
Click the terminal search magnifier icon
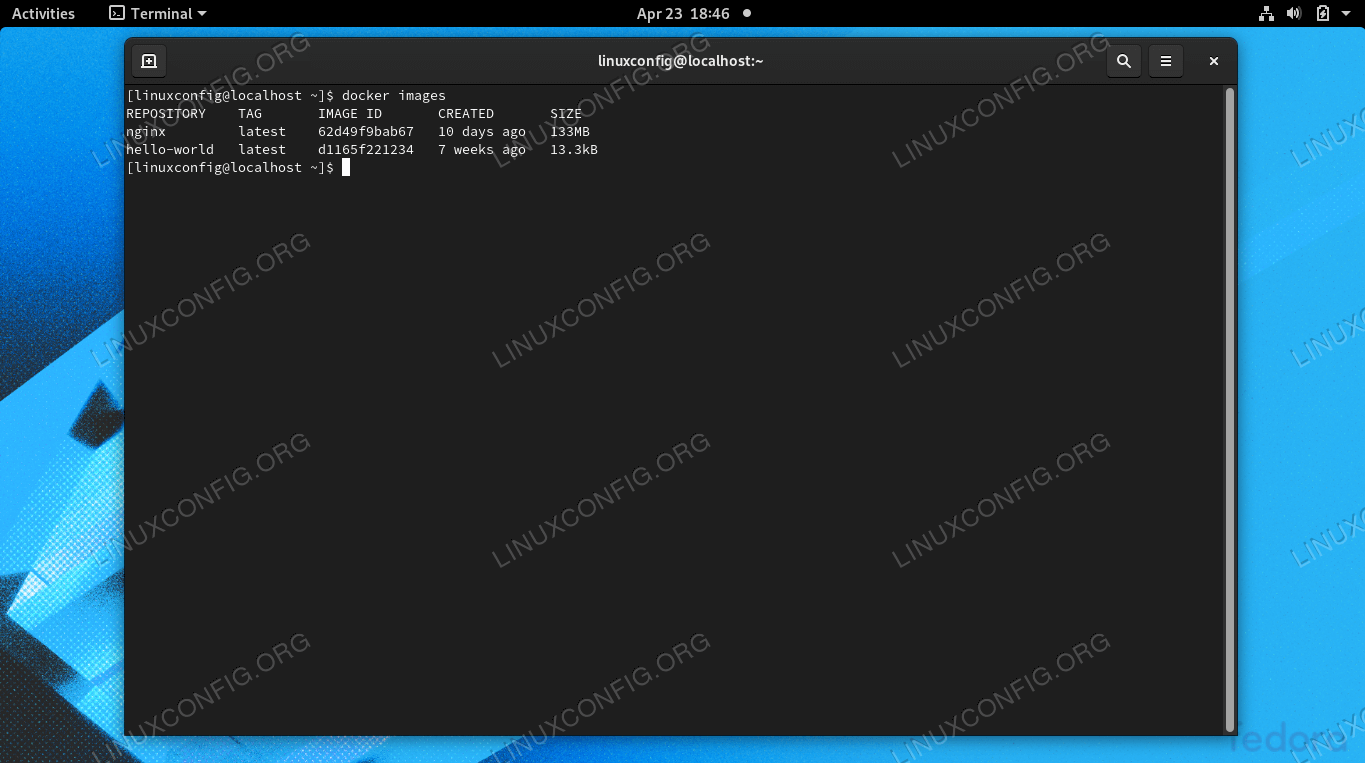tap(1124, 61)
